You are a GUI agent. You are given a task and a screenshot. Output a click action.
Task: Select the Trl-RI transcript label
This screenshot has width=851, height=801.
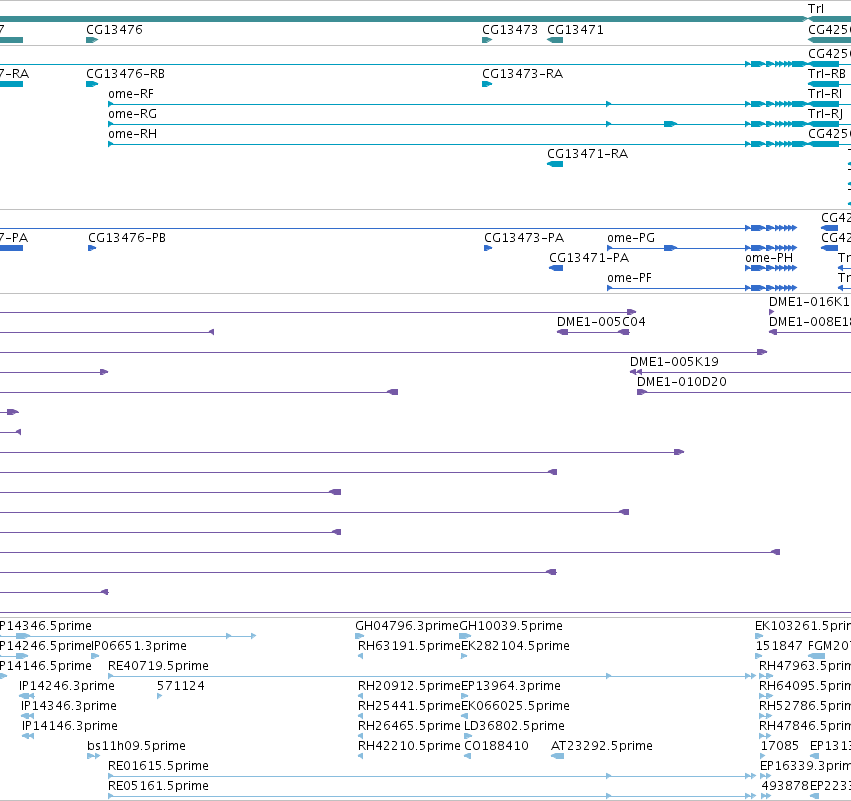(825, 94)
